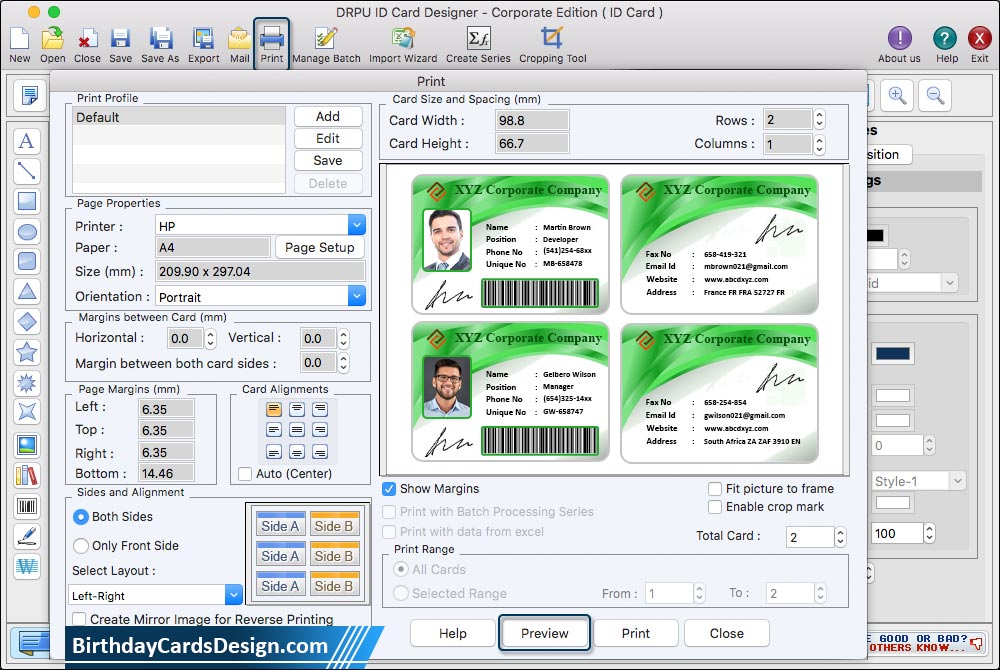Screen dimensions: 1000x670
Task: Click the Export toolbar icon
Action: pos(203,44)
